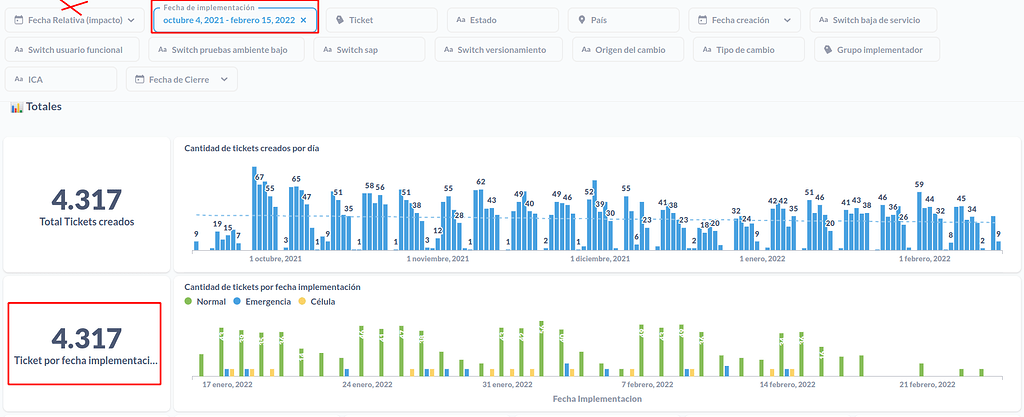Screen dimensions: 1024x417
Task: Clear the Fecha de implementación date range
Action: (x=303, y=20)
